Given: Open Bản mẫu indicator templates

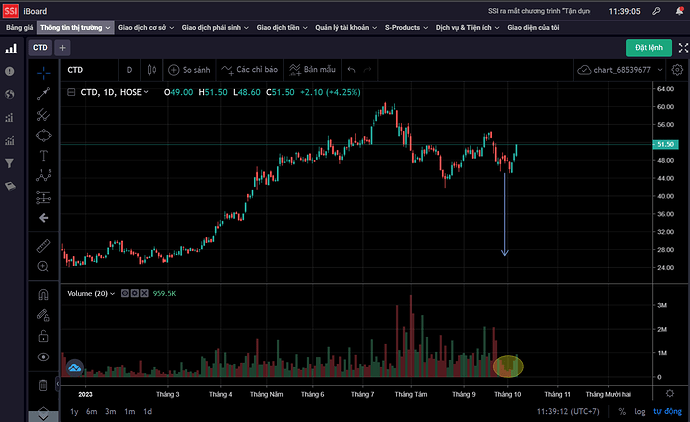Looking at the screenshot, I should [x=313, y=70].
